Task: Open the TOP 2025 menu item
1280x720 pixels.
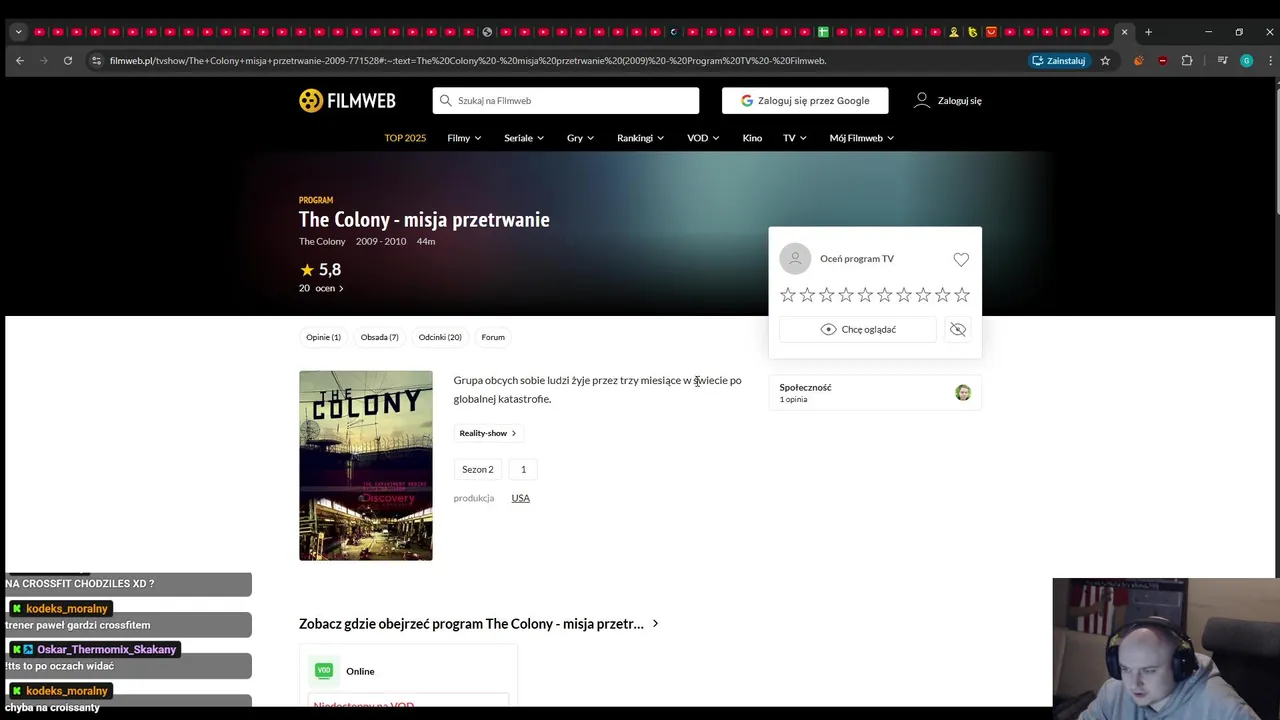Action: pyautogui.click(x=405, y=138)
